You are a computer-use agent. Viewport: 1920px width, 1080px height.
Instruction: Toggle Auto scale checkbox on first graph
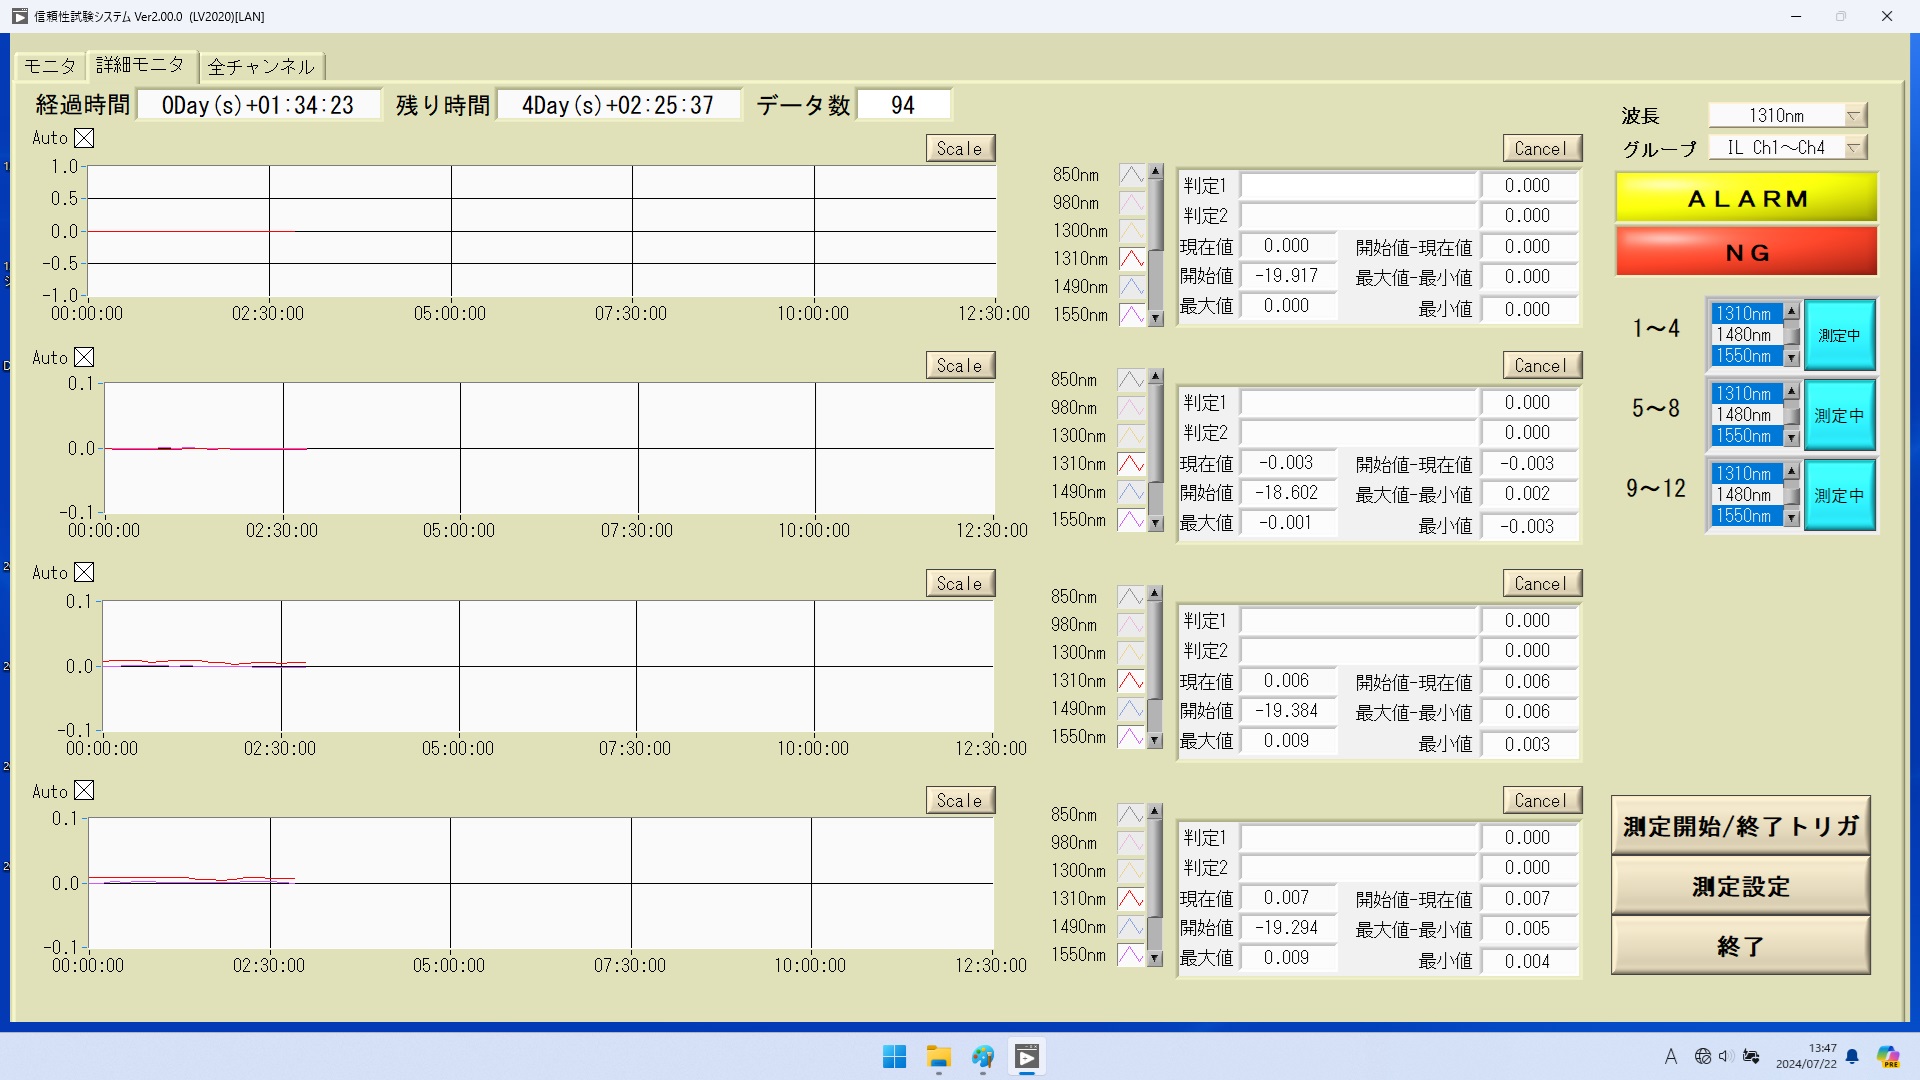84,138
